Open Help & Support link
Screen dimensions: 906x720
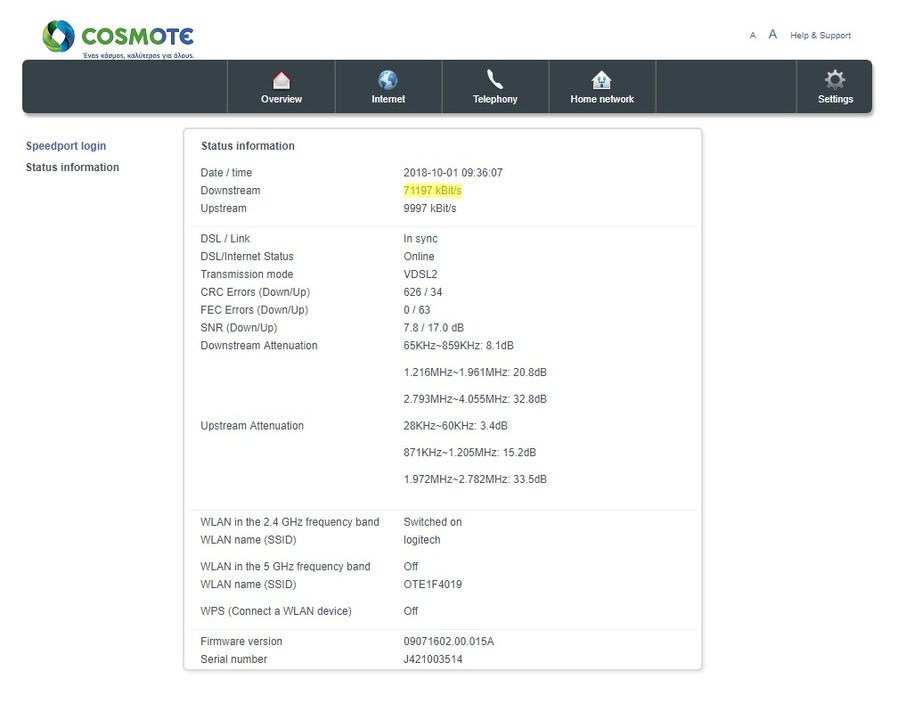tap(820, 35)
